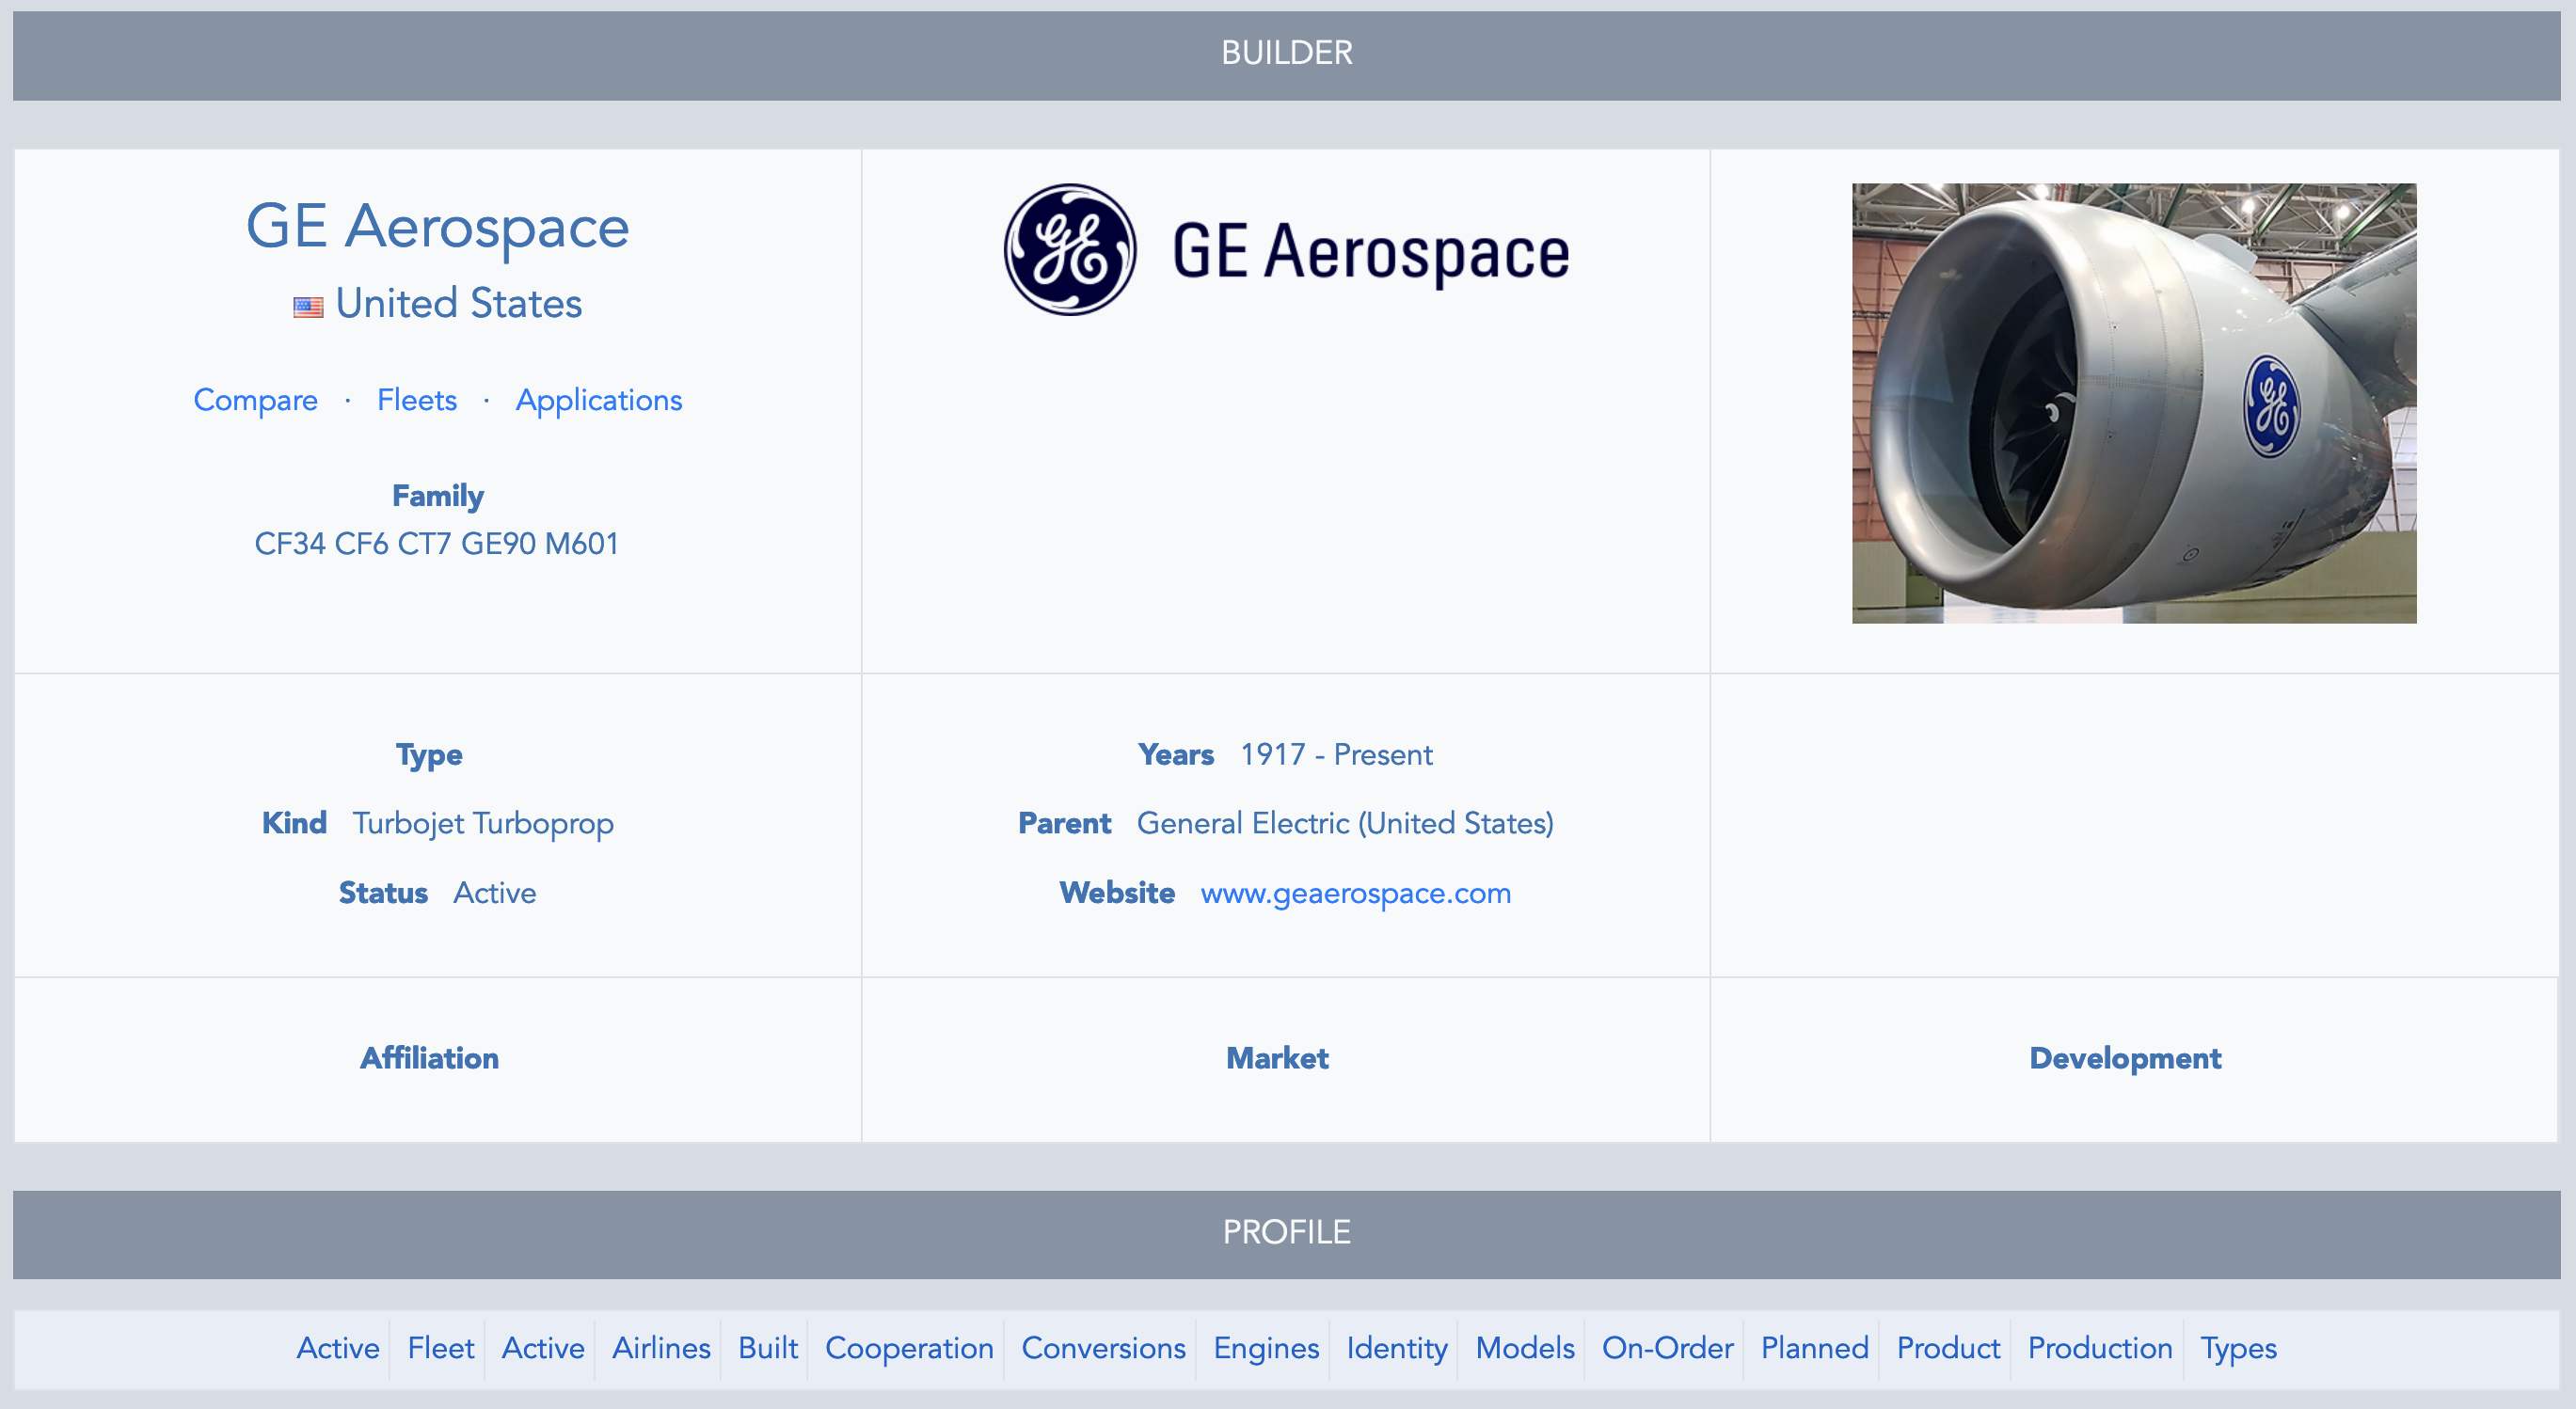
Task: Open the Fleets page
Action: pos(416,400)
